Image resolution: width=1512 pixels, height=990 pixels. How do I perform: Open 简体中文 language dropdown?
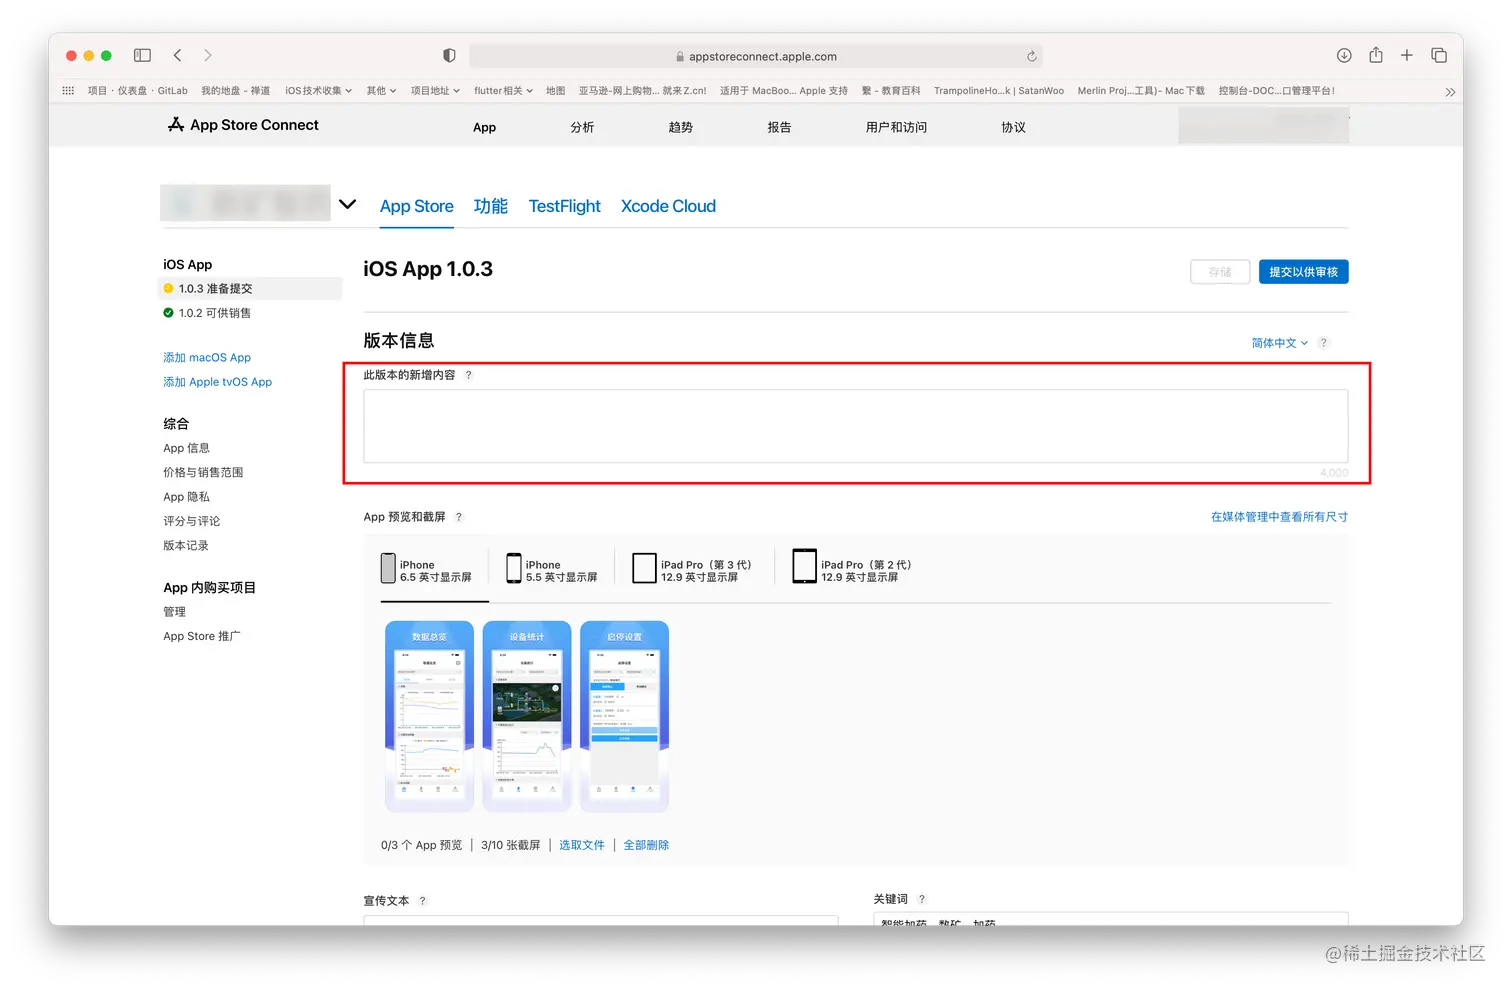pyautogui.click(x=1279, y=343)
